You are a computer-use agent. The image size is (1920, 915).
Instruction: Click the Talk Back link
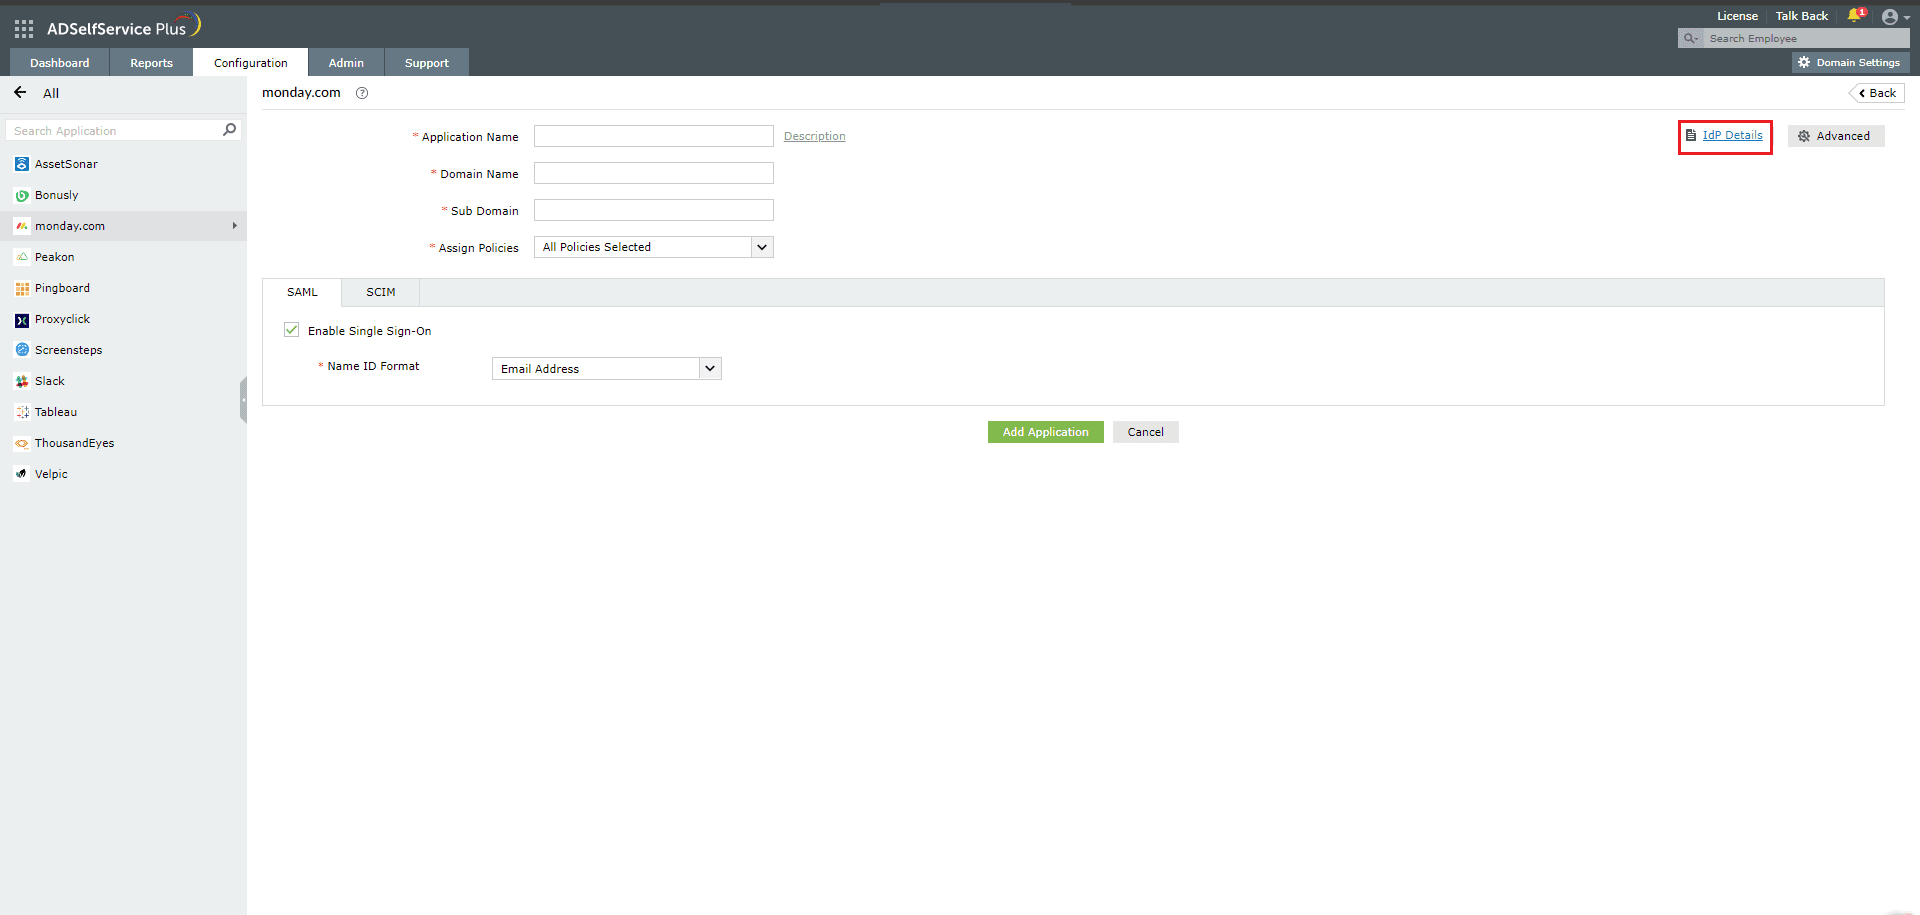point(1802,16)
